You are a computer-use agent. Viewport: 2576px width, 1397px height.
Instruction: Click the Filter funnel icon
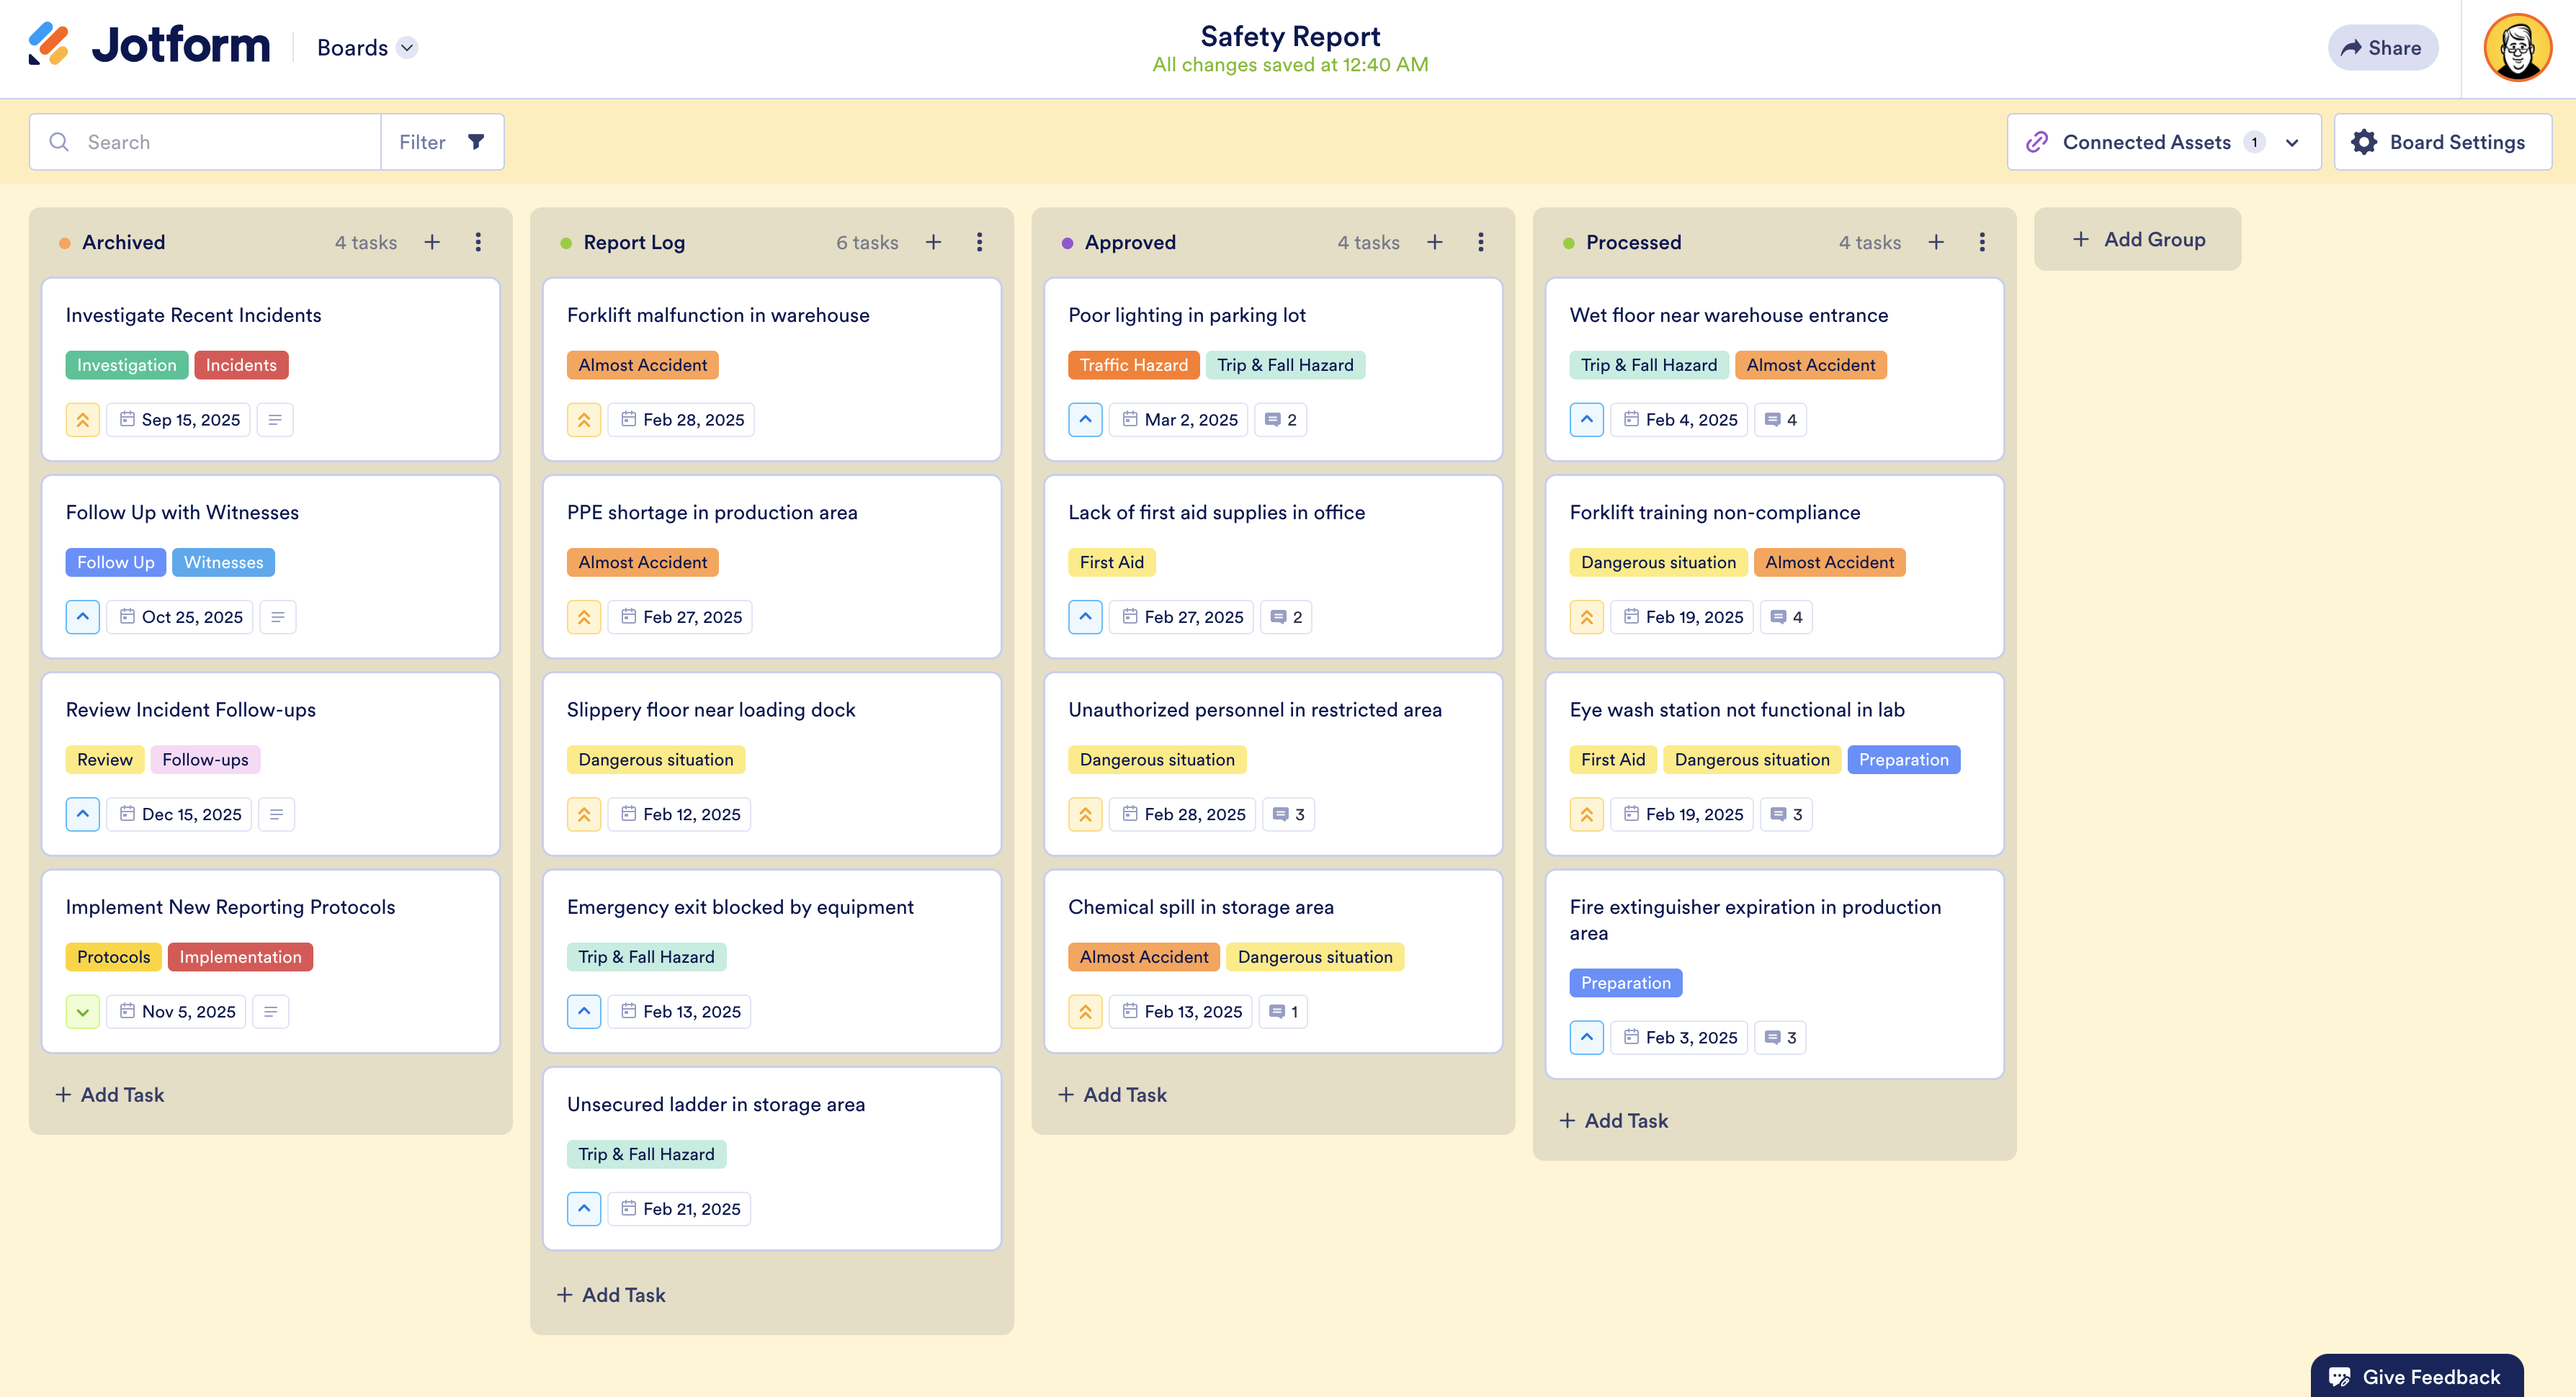[476, 142]
